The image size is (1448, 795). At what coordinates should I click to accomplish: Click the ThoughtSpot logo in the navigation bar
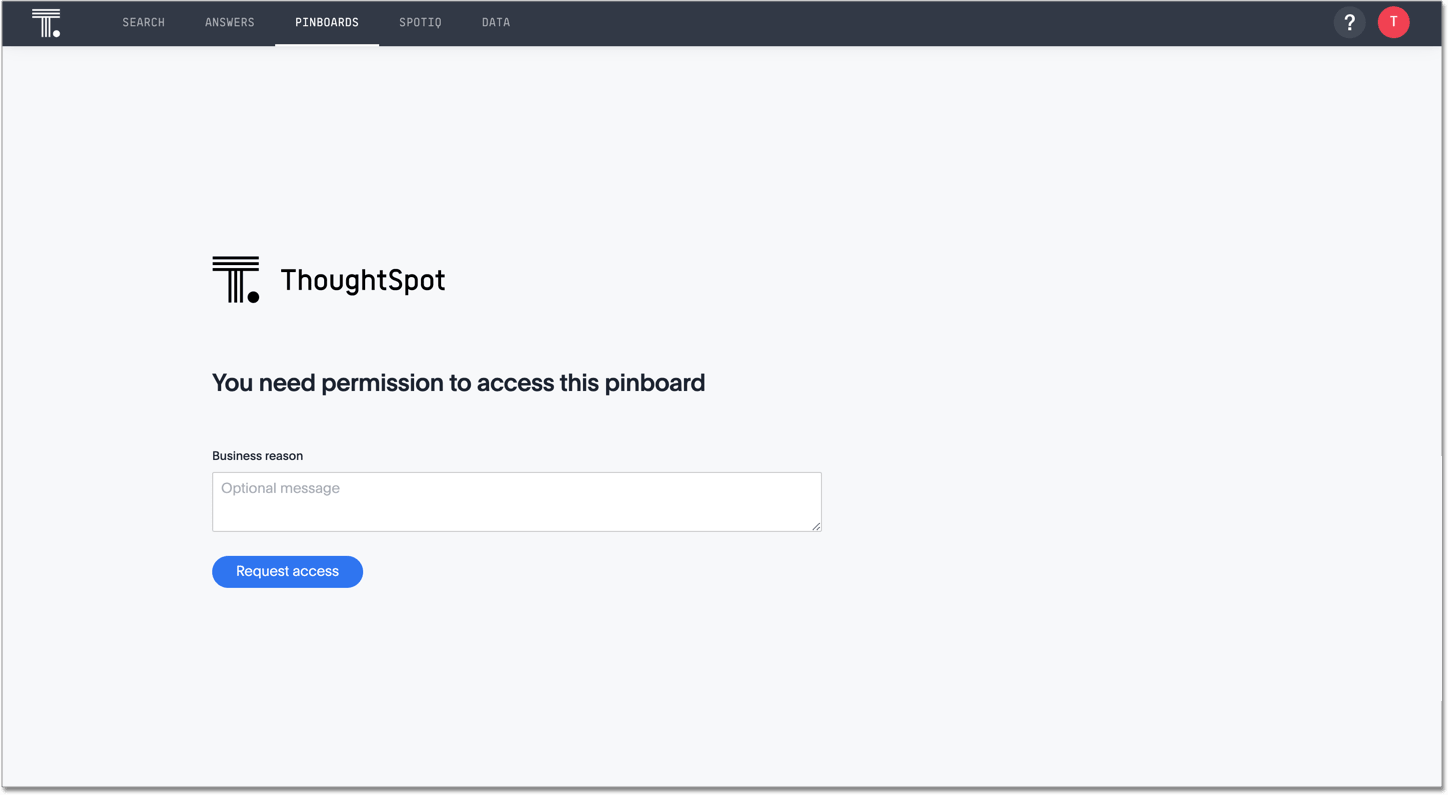point(45,22)
